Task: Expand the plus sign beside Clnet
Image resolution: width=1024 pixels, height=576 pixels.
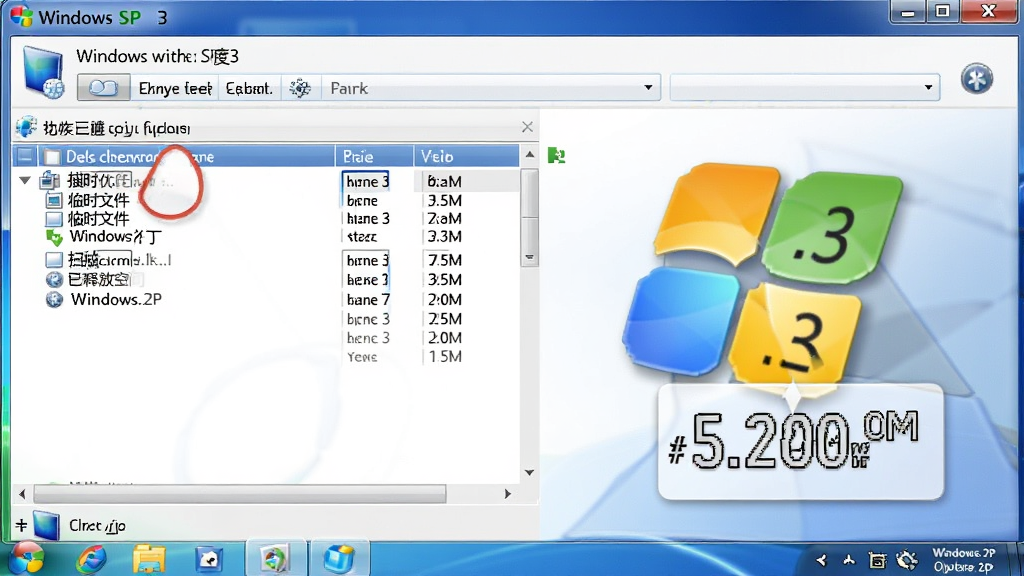Action: pos(21,525)
